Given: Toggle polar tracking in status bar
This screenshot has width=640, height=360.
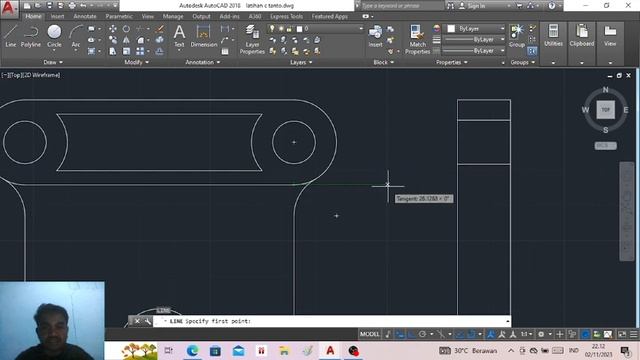Looking at the screenshot, I should point(422,334).
